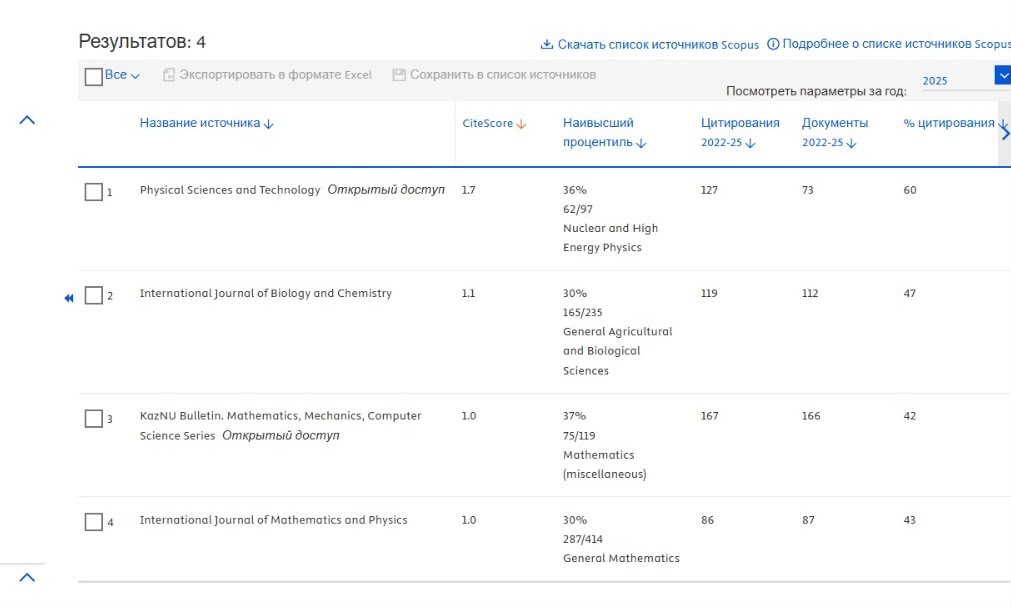This screenshot has width=1011, height=607.
Task: Click General Agricultural and Biological Sciences
Action: coord(618,351)
